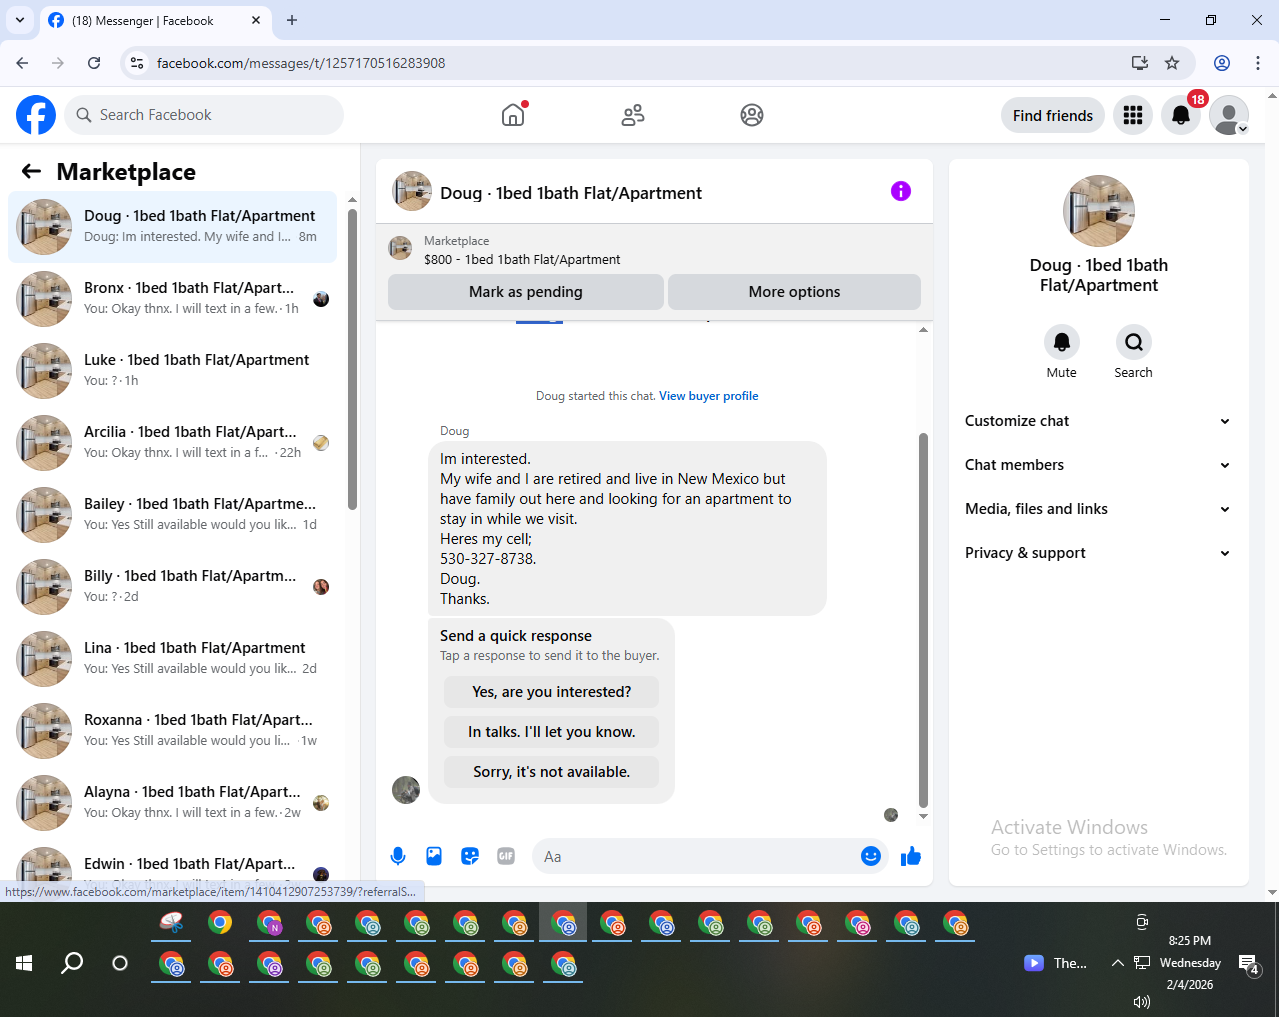Open Alayna conversation in list
The height and width of the screenshot is (1017, 1279).
(x=173, y=803)
